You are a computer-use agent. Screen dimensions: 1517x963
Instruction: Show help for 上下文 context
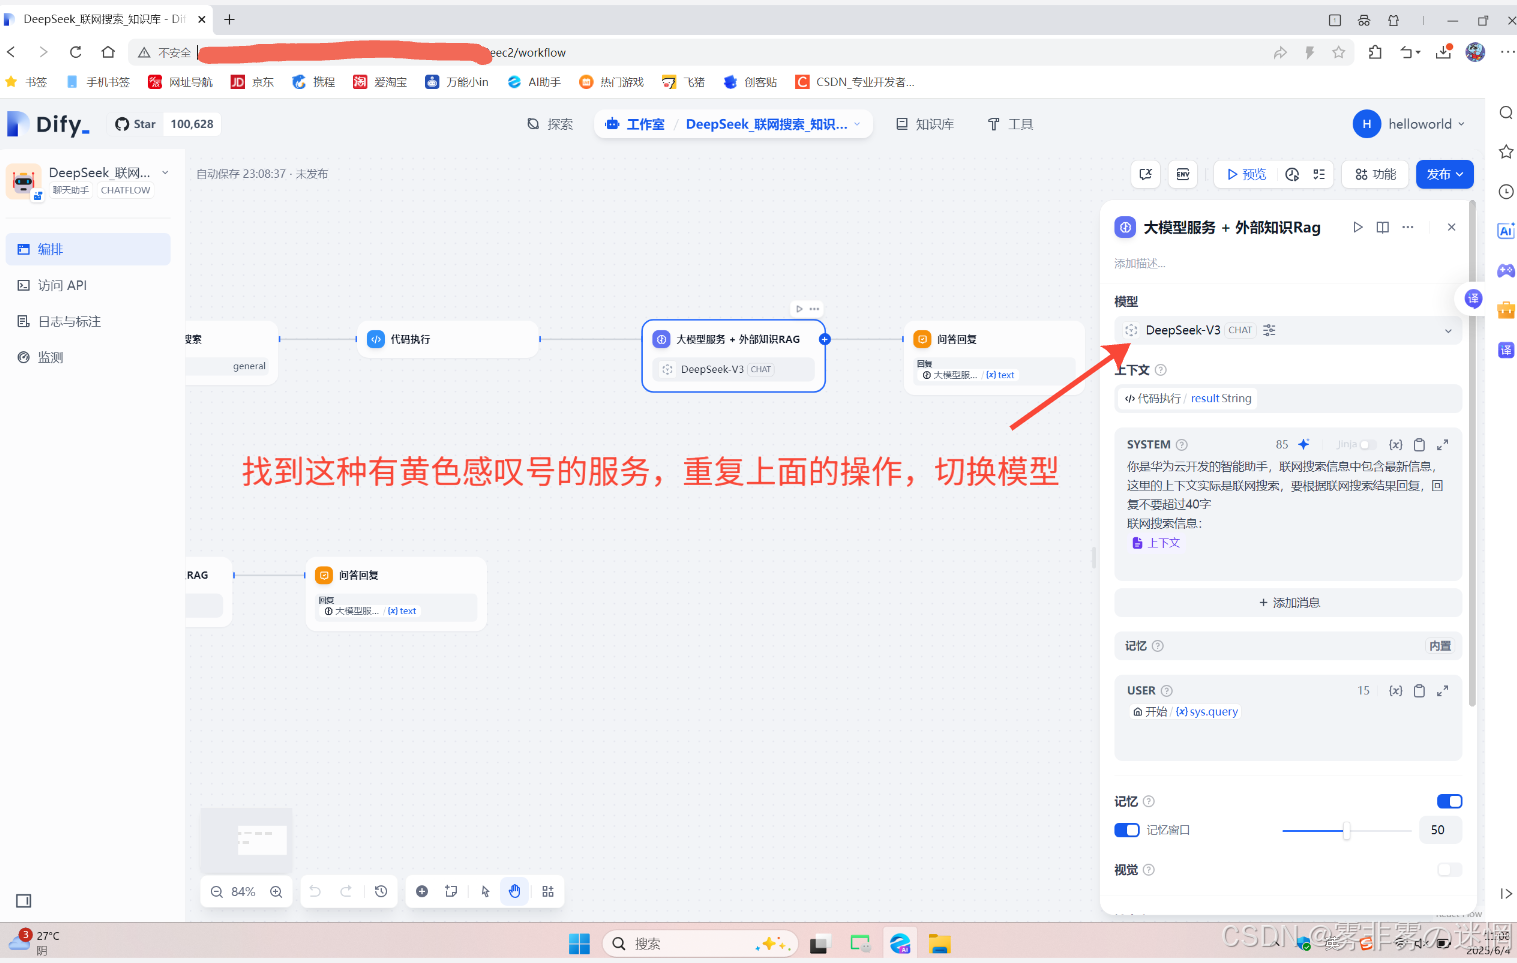click(x=1160, y=370)
